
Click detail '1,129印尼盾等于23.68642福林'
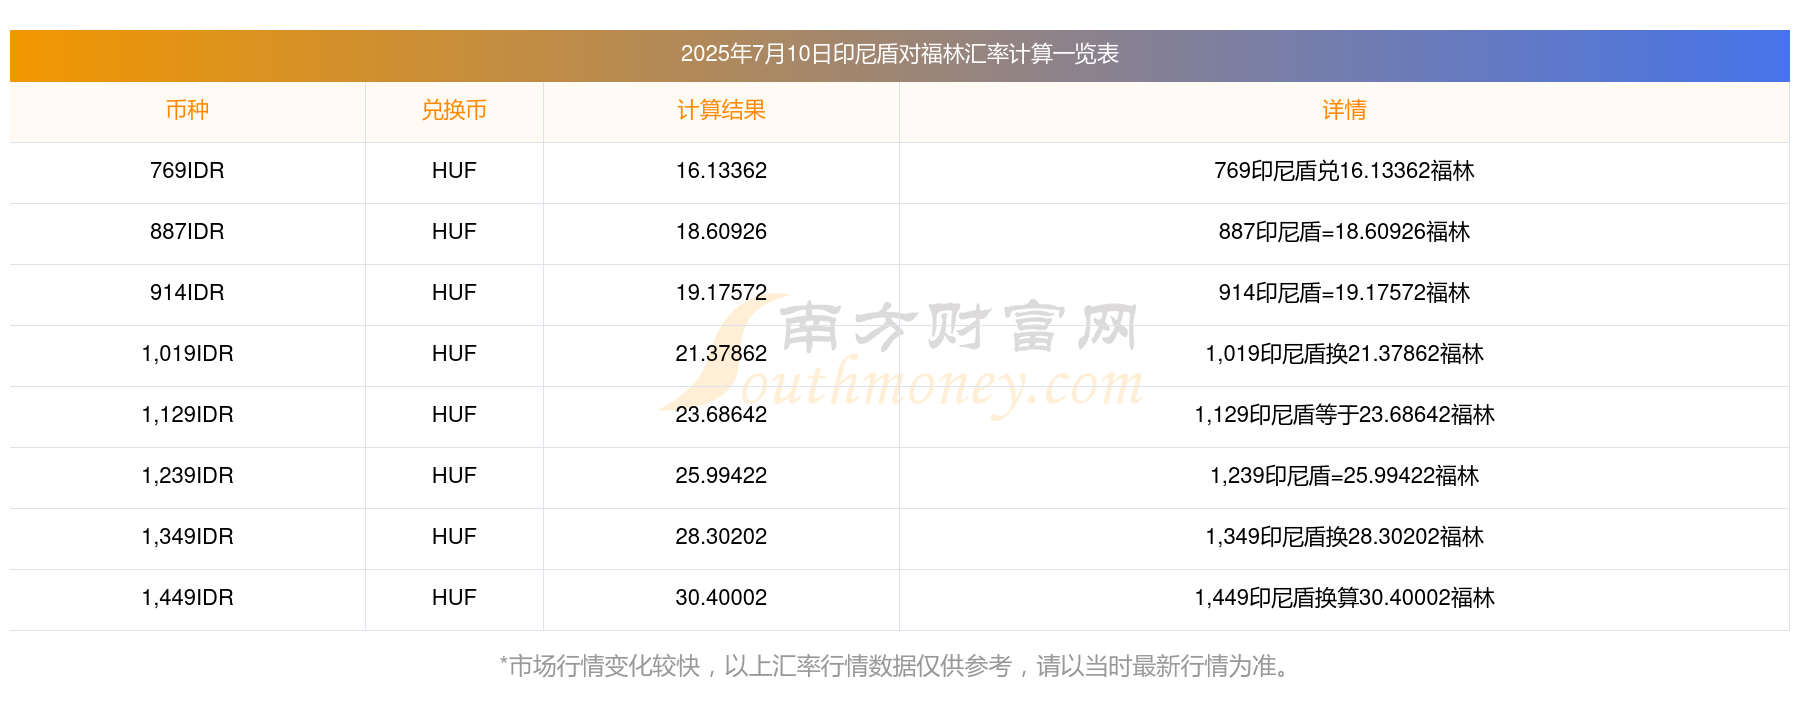pos(1344,415)
